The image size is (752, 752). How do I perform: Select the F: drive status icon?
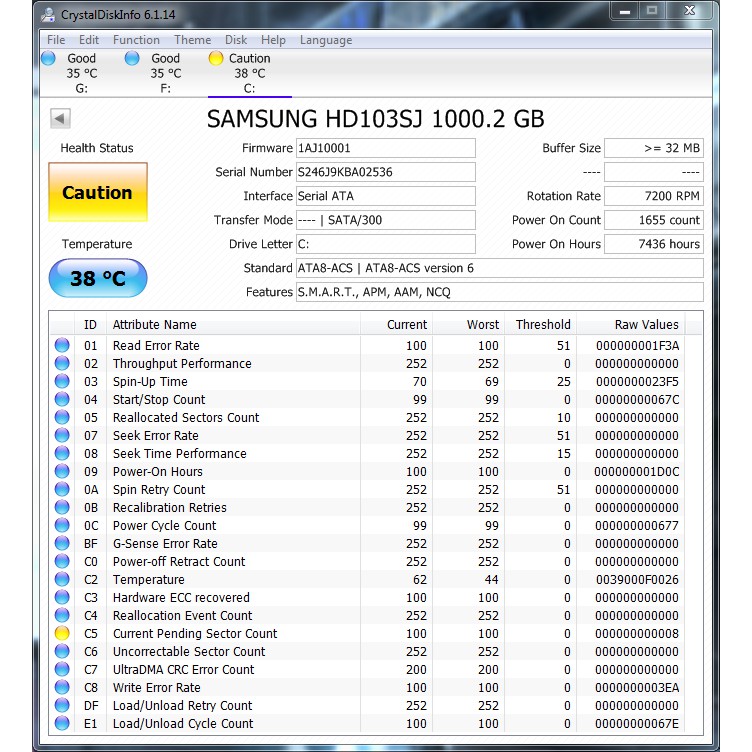[x=132, y=59]
